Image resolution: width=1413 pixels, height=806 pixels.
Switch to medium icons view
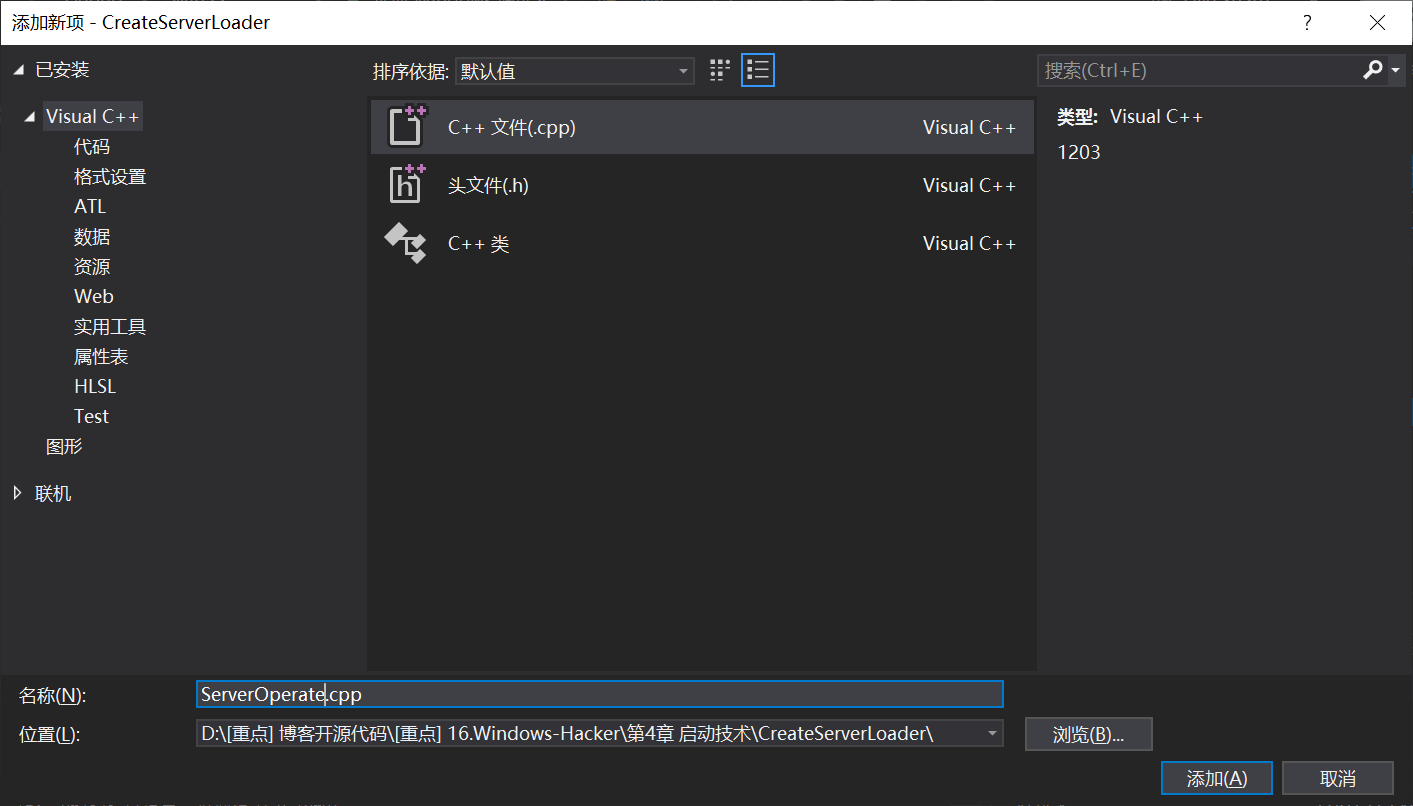[x=719, y=70]
